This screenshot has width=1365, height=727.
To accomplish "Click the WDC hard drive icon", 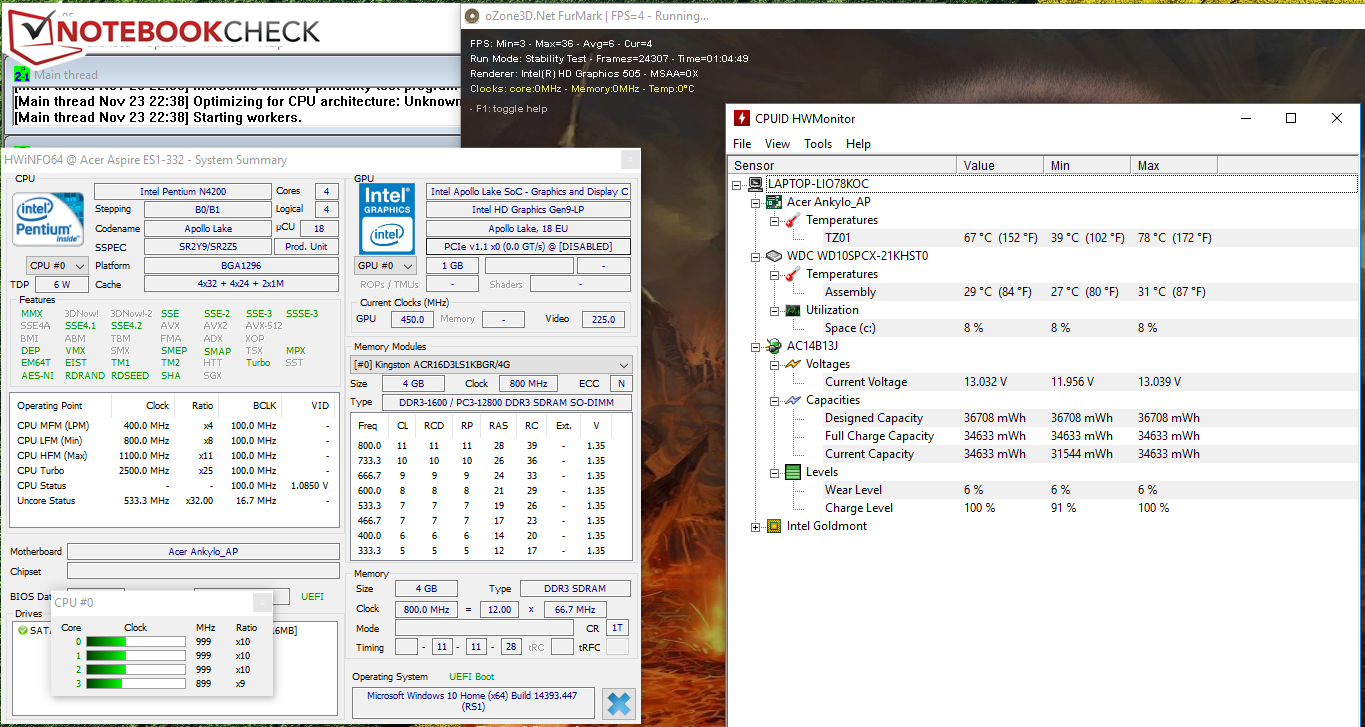I will pyautogui.click(x=774, y=256).
